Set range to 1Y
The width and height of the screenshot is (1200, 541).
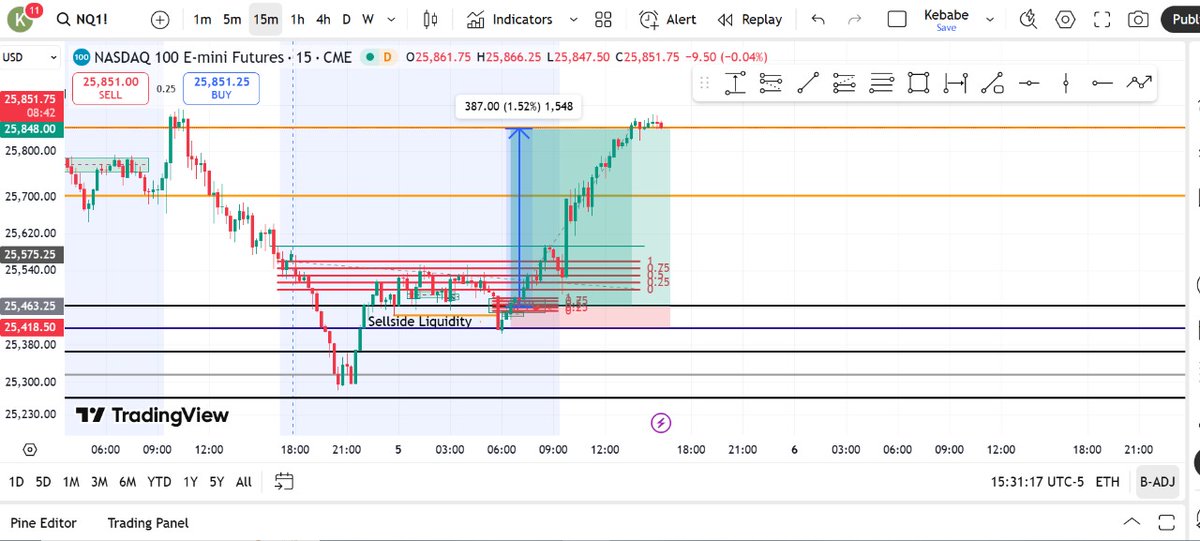[190, 482]
